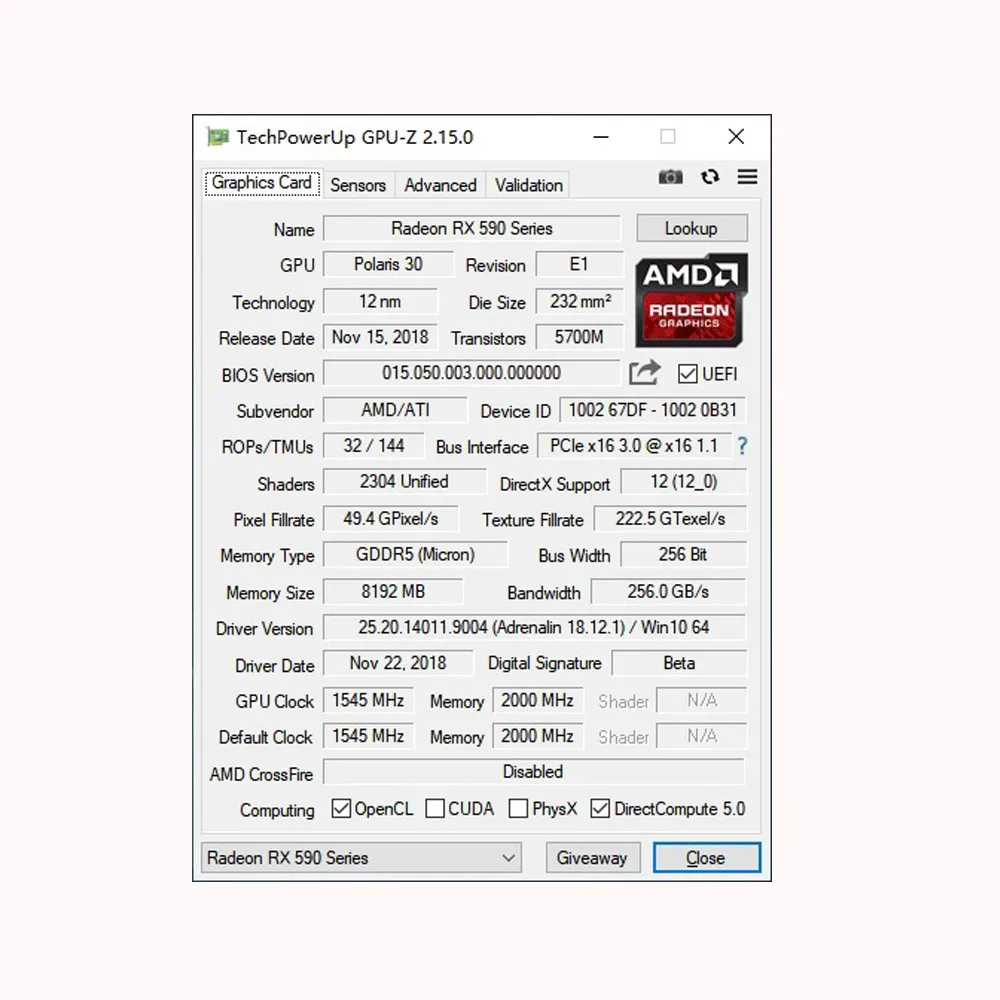Click the Giveaway button
The image size is (1000, 1000).
[592, 858]
